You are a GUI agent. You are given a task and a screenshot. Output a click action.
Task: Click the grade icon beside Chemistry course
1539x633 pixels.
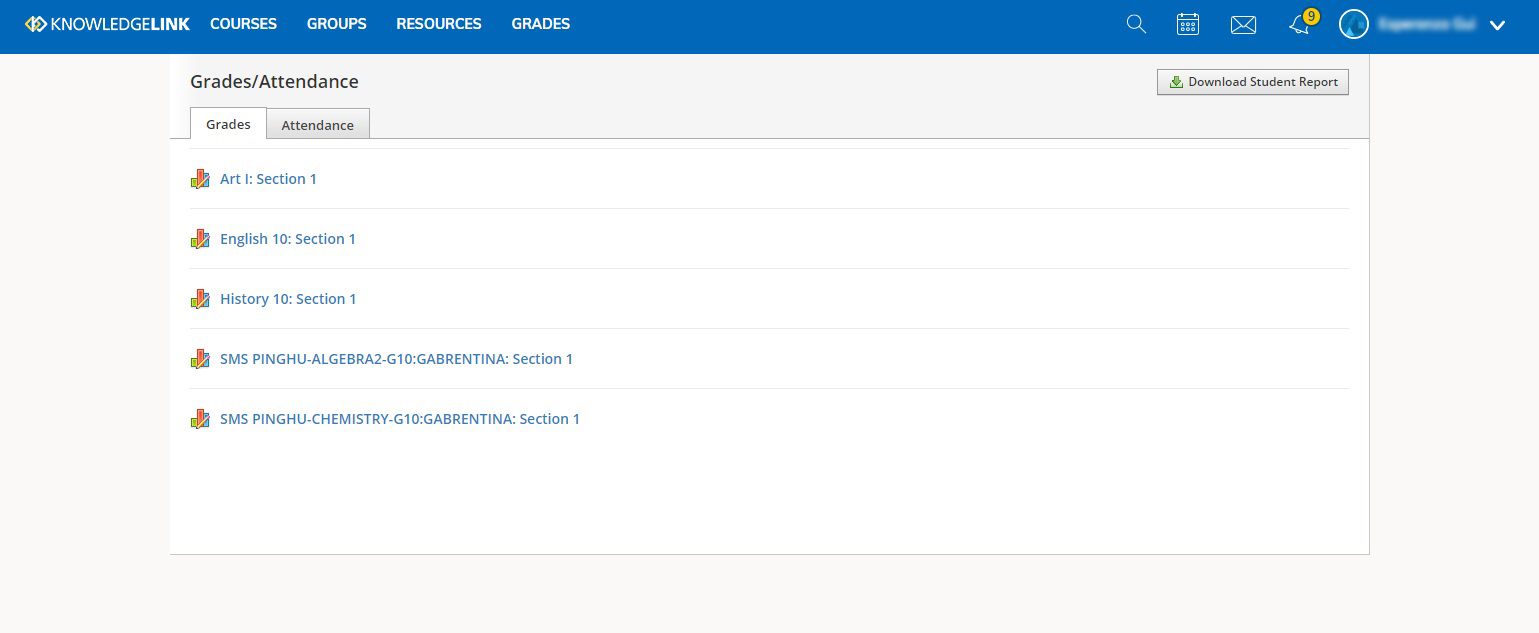[200, 419]
